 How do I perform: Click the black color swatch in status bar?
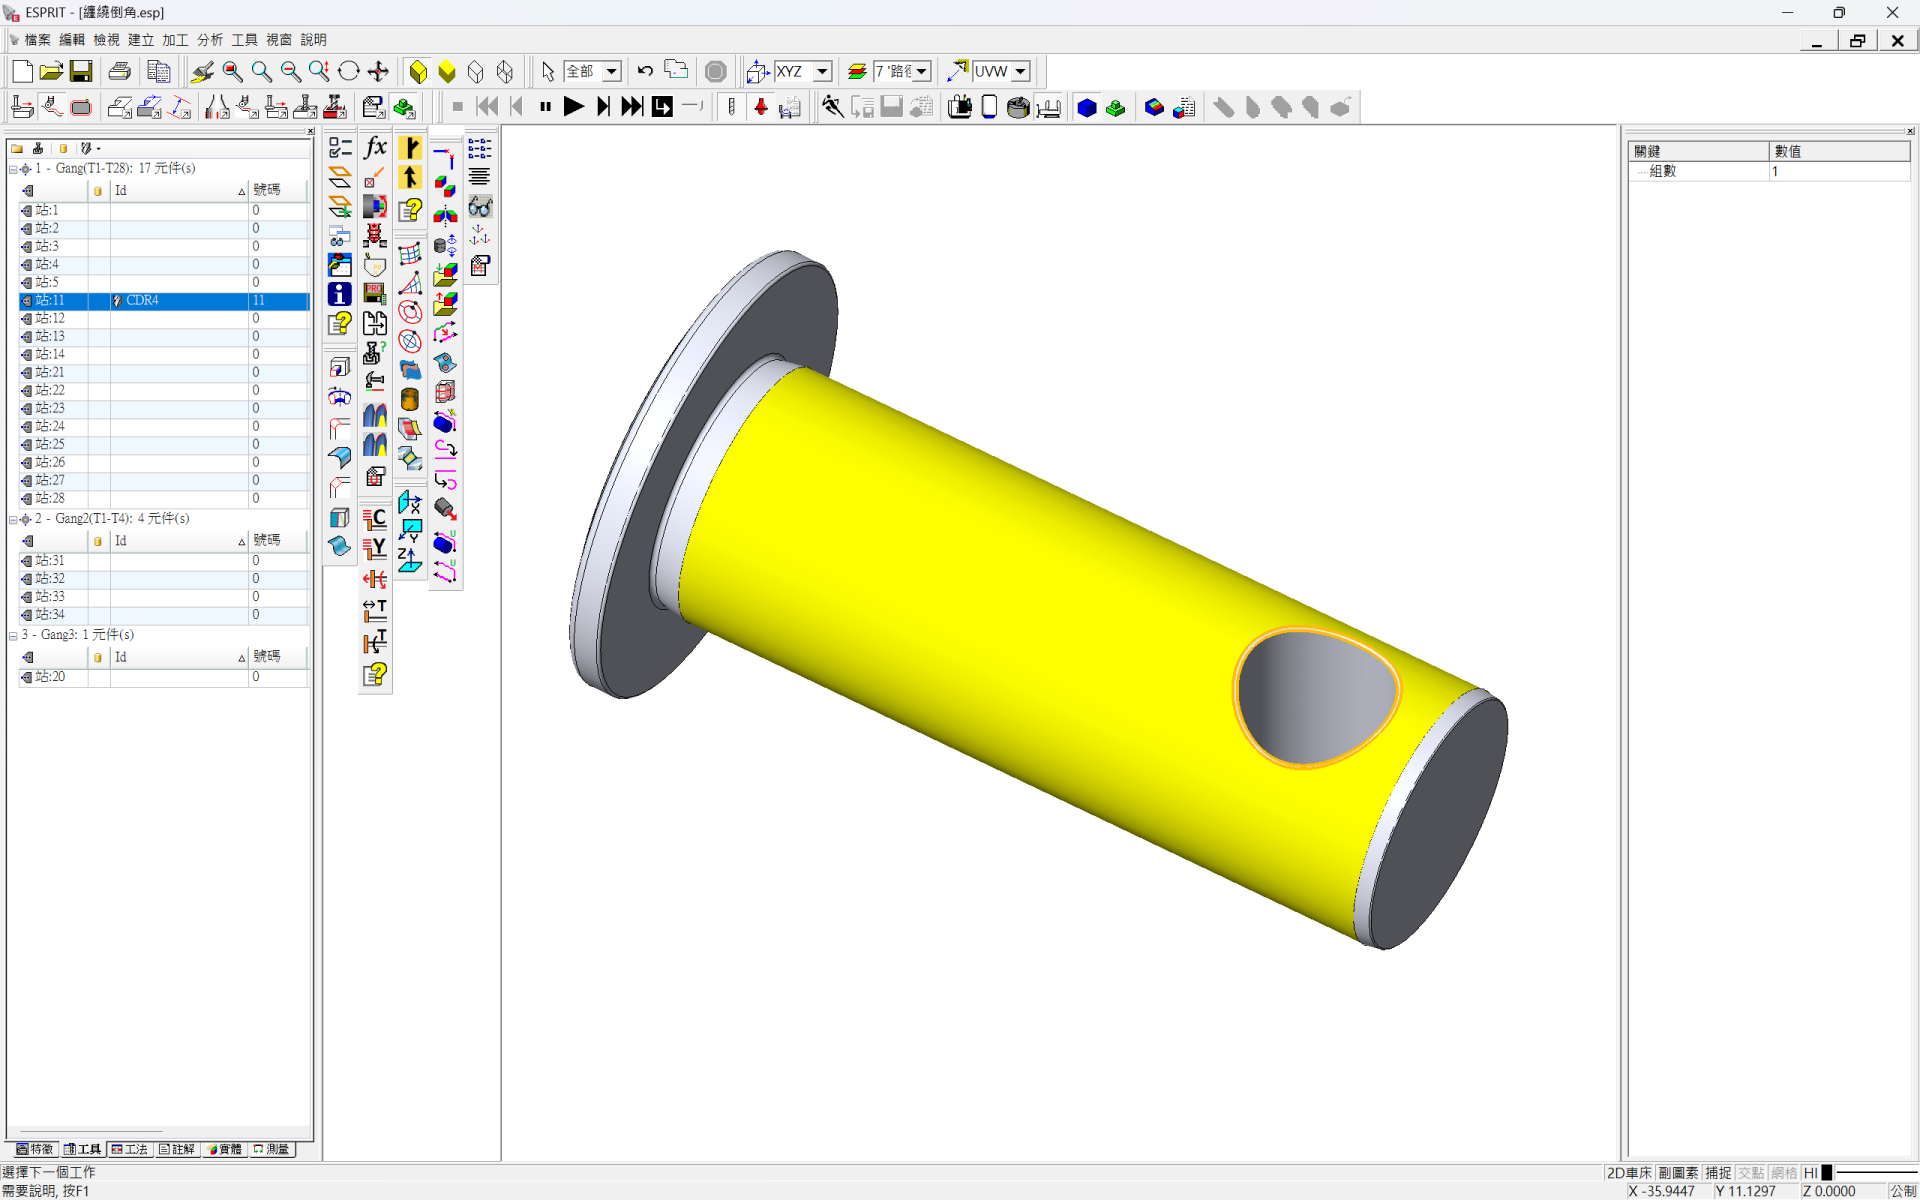tap(1826, 1173)
